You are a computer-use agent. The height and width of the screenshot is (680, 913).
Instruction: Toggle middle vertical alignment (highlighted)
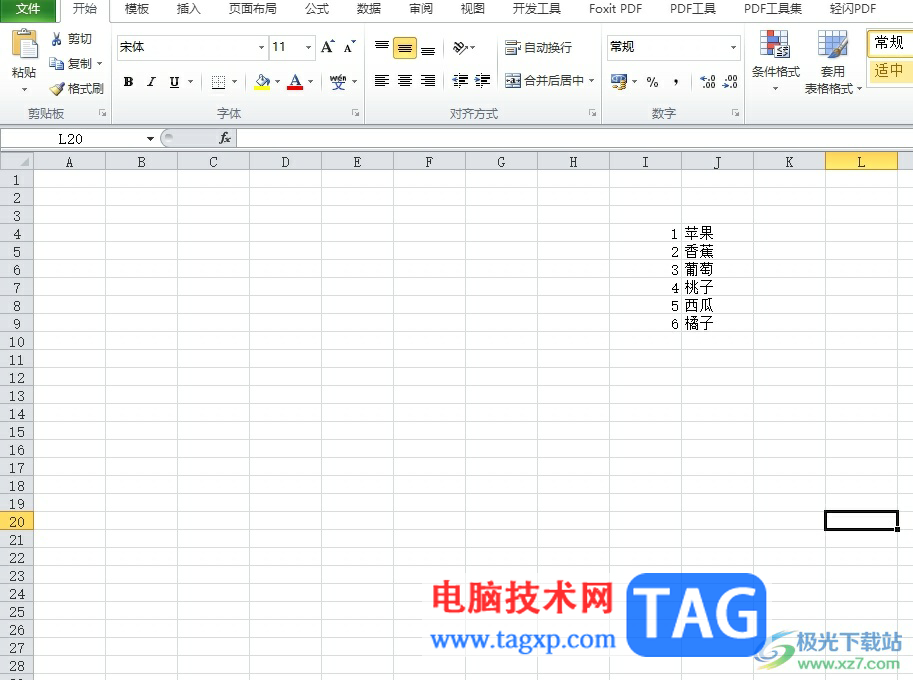pos(405,48)
